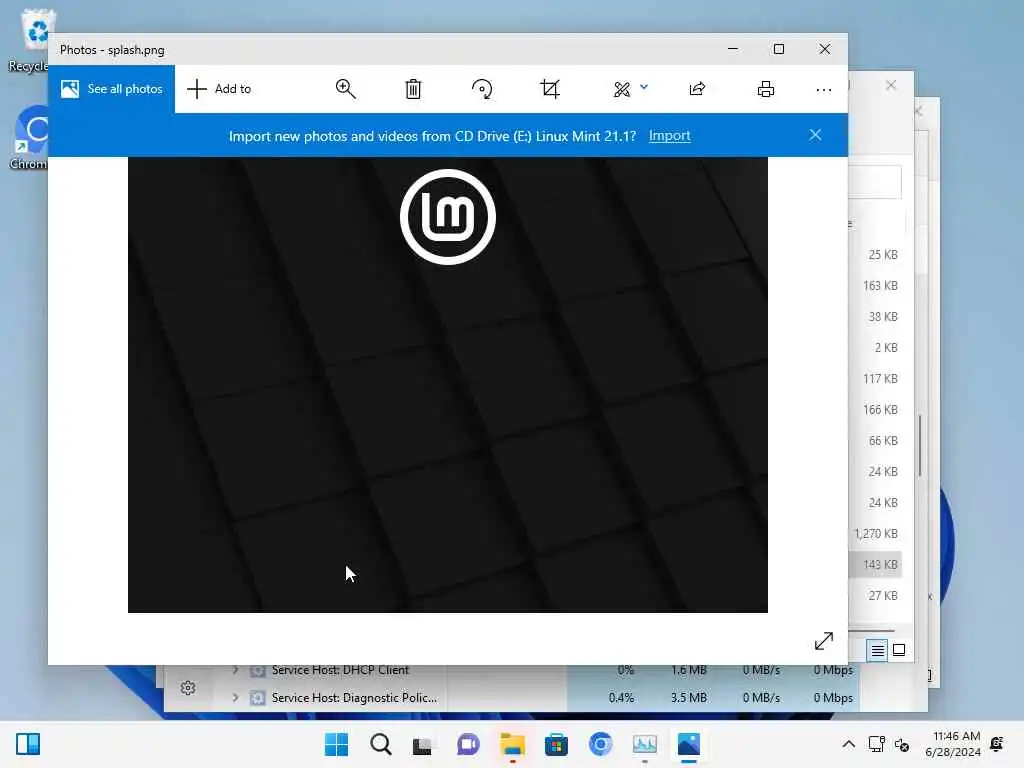Open Task Manager settings gear icon
Screen dimensions: 1024x768
[x=188, y=688]
